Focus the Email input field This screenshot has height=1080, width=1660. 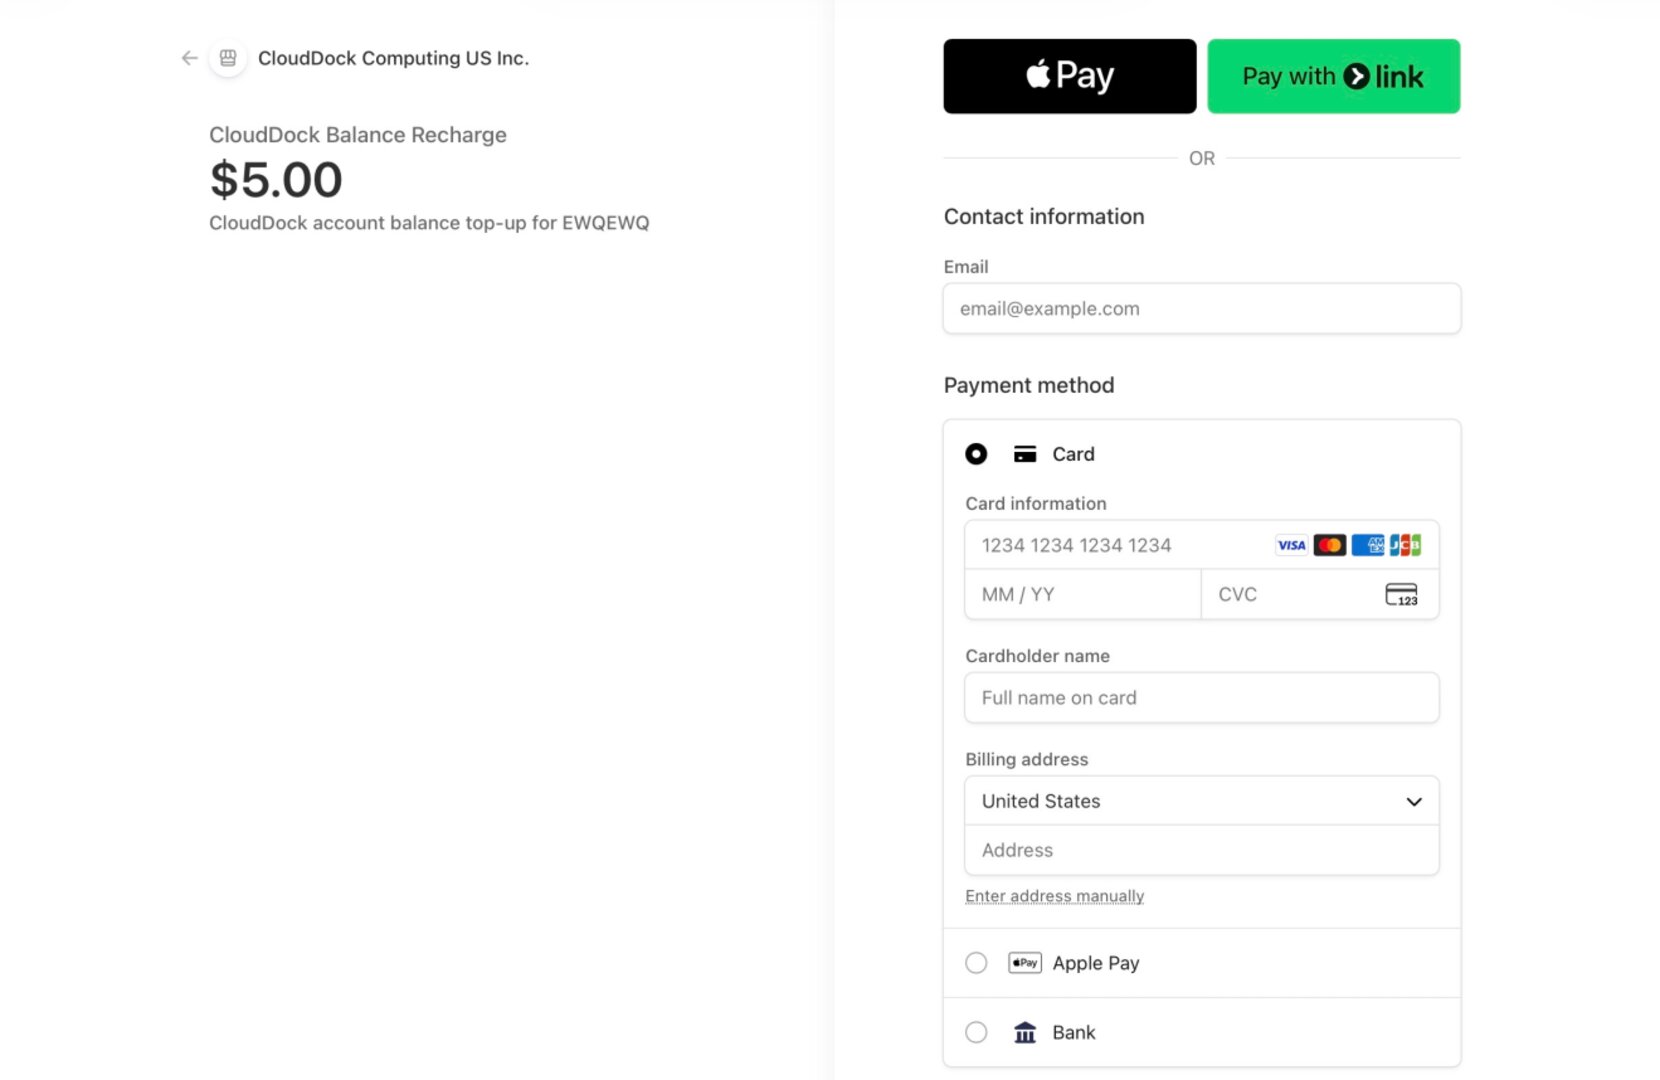point(1201,309)
